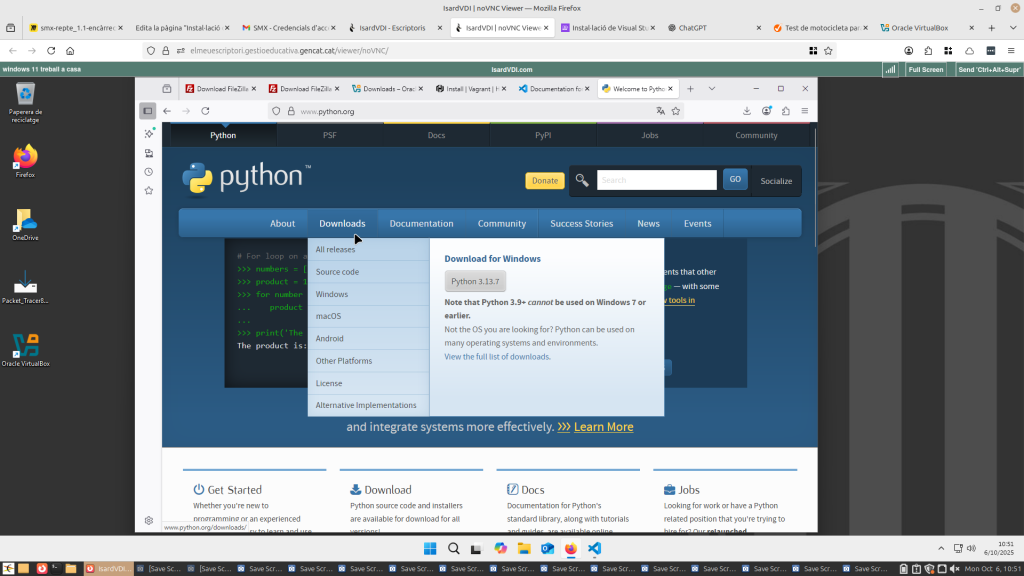Toggle the Firefox sidebar panel button

[x=148, y=111]
